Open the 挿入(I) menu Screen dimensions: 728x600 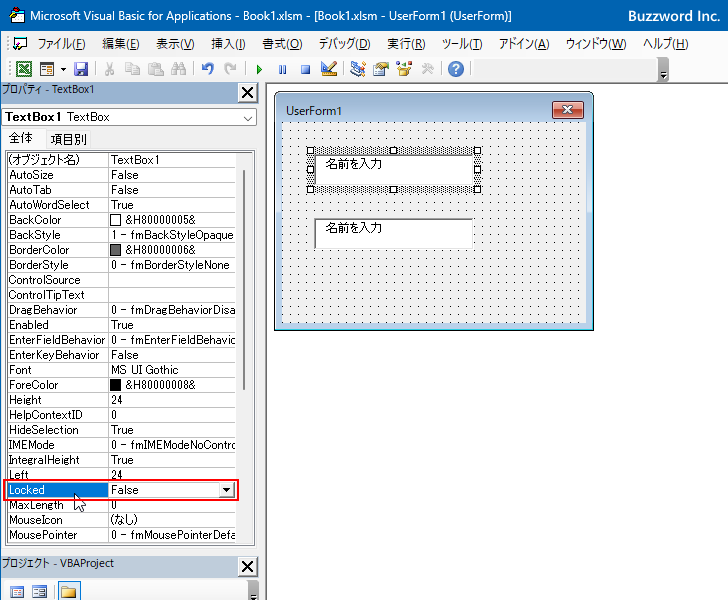click(x=228, y=44)
